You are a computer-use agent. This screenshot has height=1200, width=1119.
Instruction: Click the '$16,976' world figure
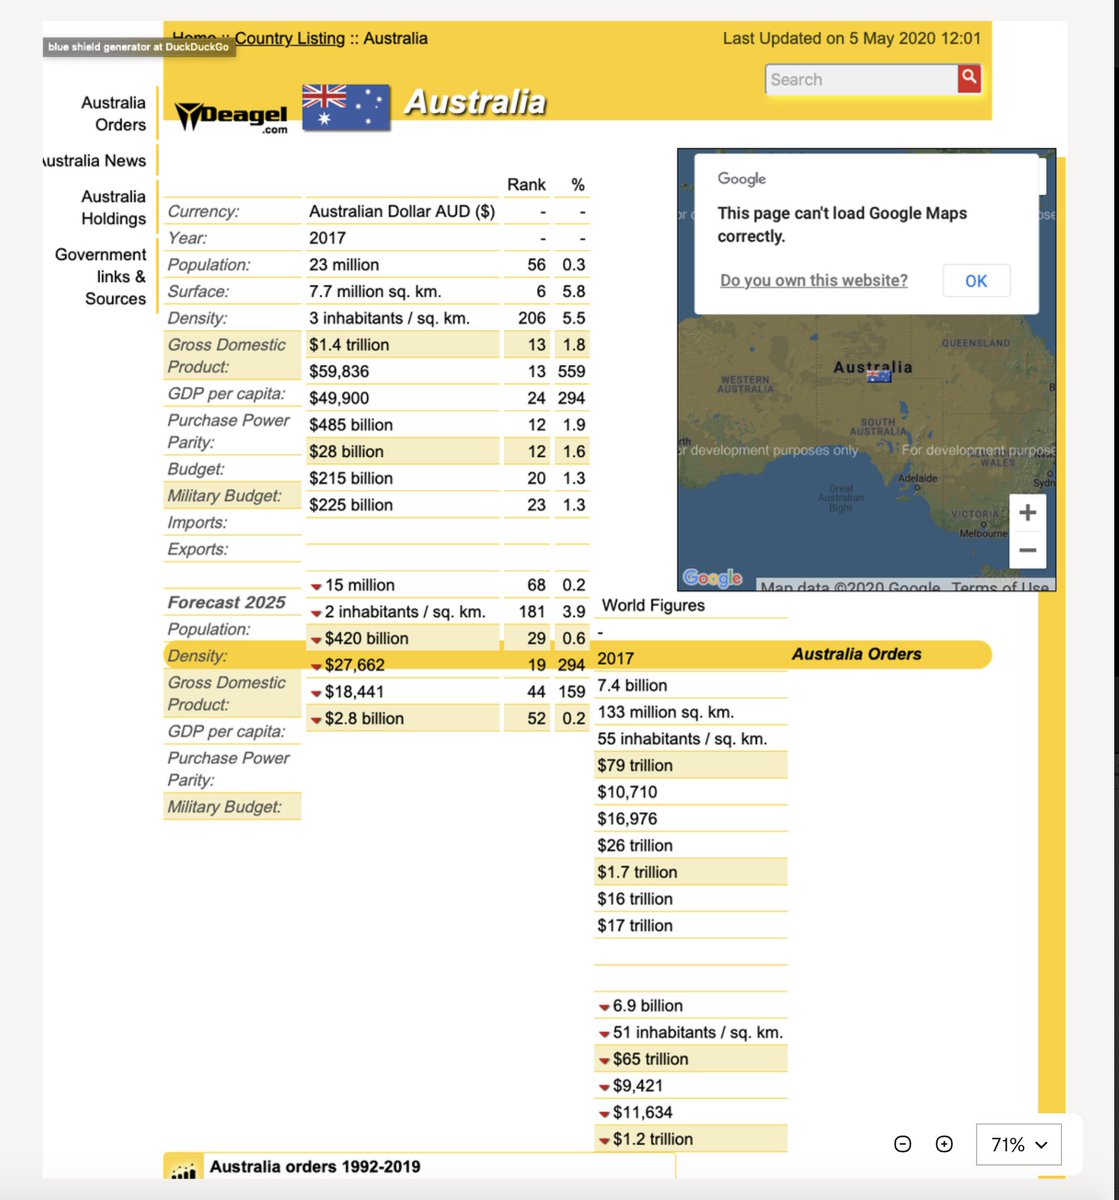click(627, 819)
